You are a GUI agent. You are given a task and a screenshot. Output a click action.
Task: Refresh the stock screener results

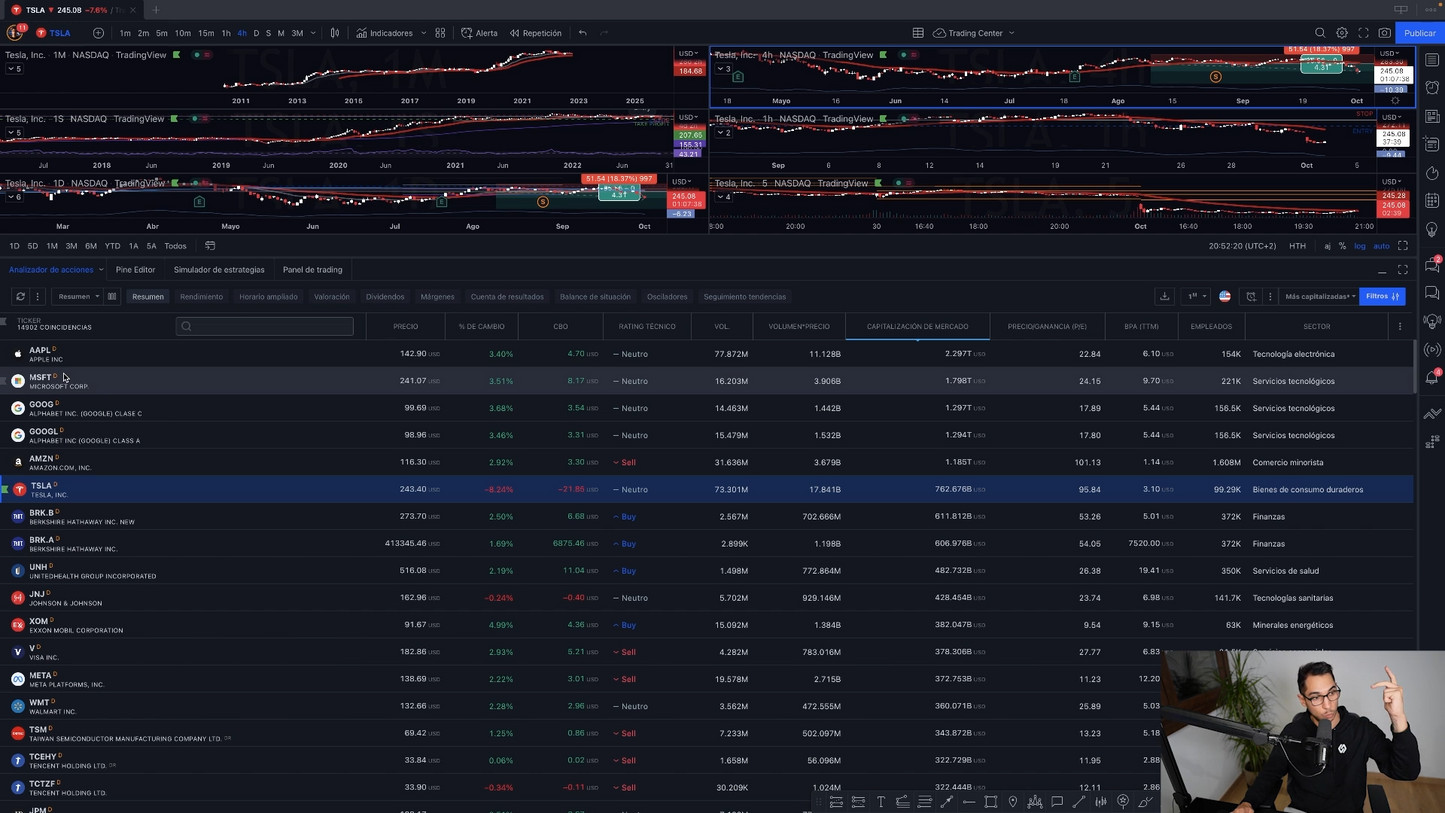pyautogui.click(x=20, y=297)
